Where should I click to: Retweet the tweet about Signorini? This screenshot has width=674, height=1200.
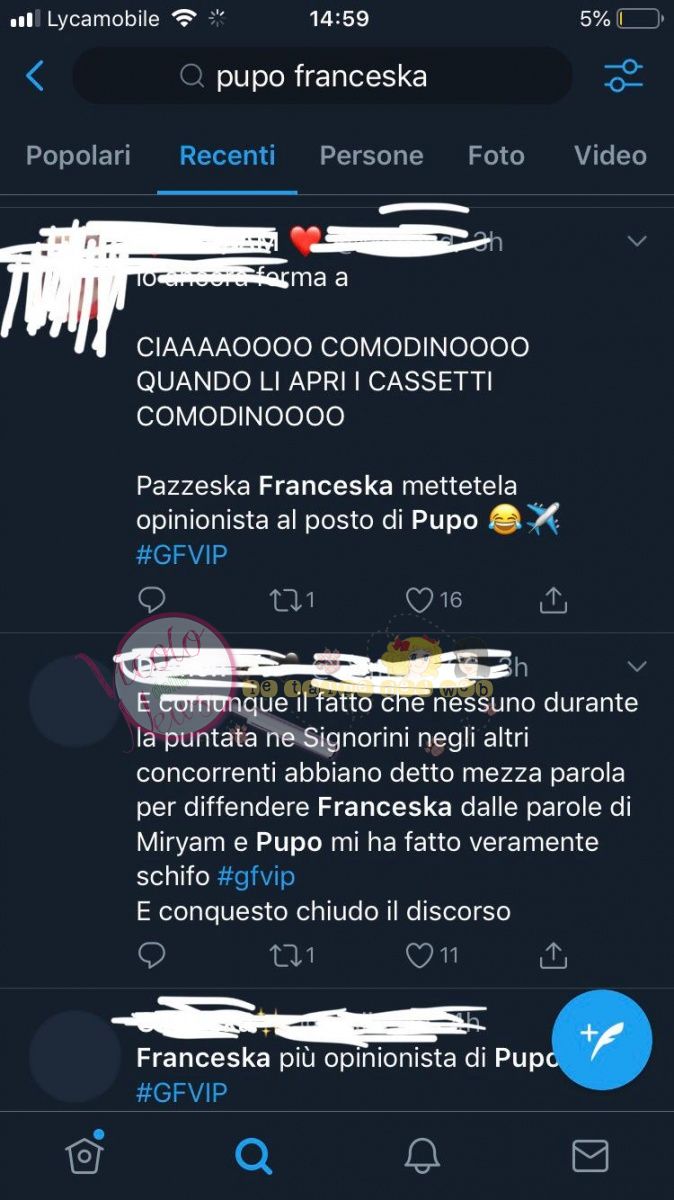pos(292,955)
